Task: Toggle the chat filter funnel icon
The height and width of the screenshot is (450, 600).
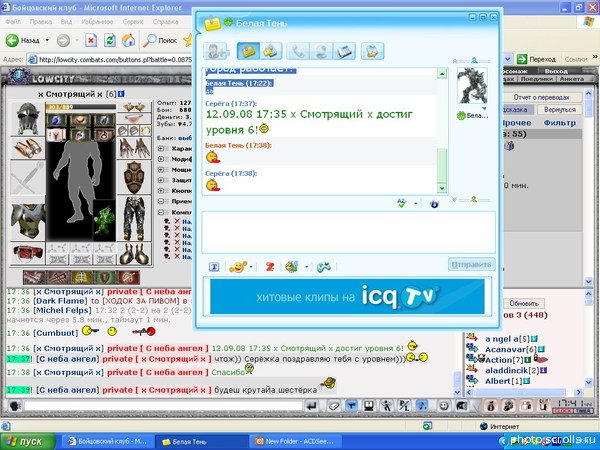Action: (351, 406)
